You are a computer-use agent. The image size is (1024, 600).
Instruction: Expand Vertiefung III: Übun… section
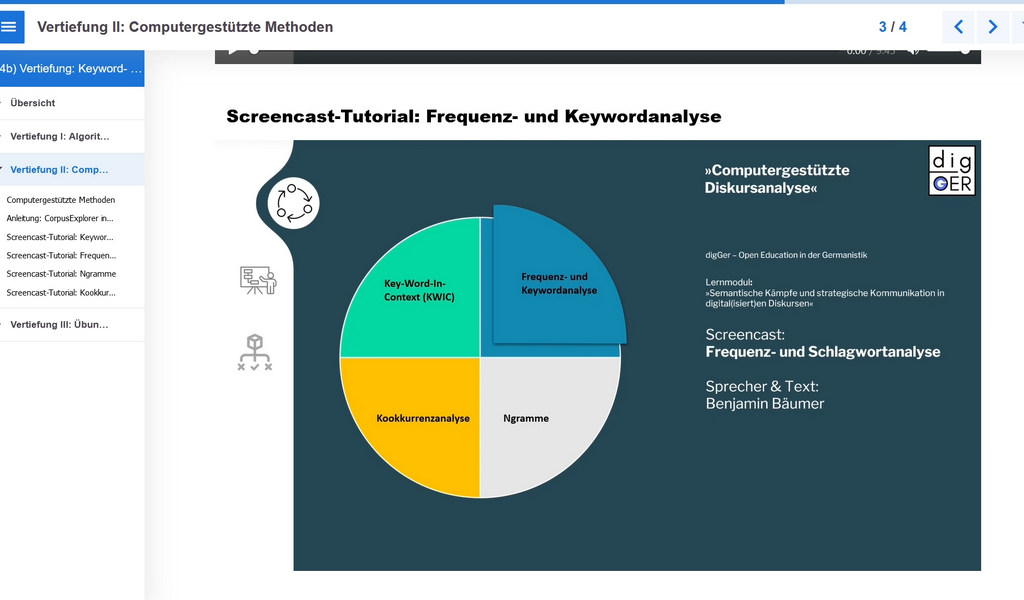coord(60,324)
